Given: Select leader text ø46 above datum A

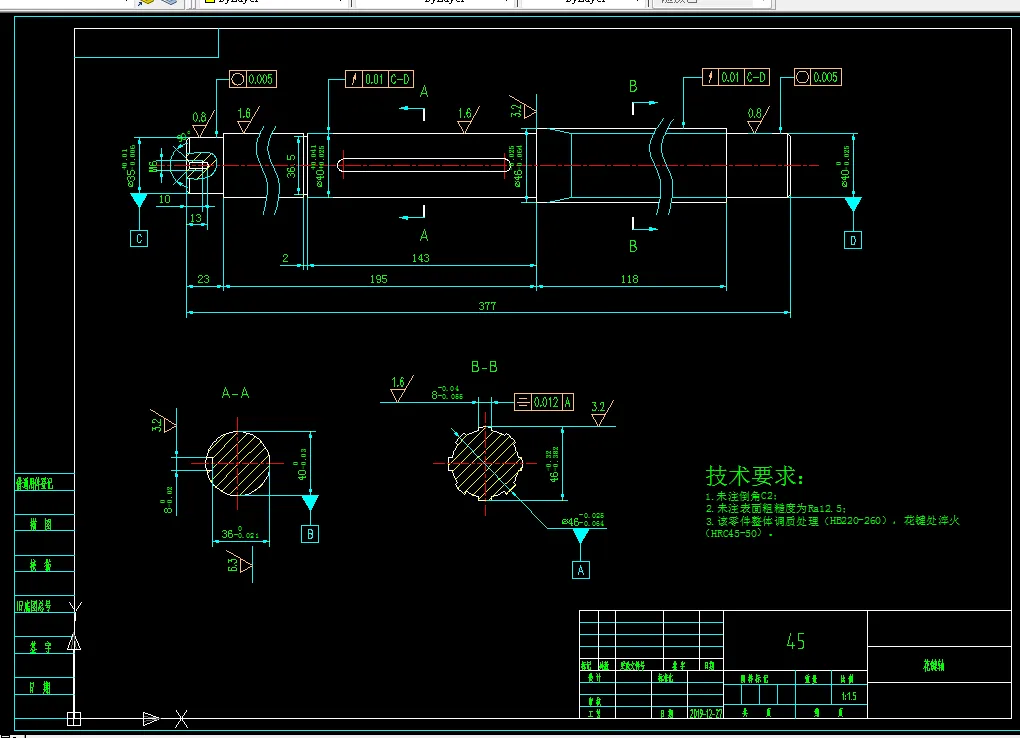Looking at the screenshot, I should [x=583, y=520].
